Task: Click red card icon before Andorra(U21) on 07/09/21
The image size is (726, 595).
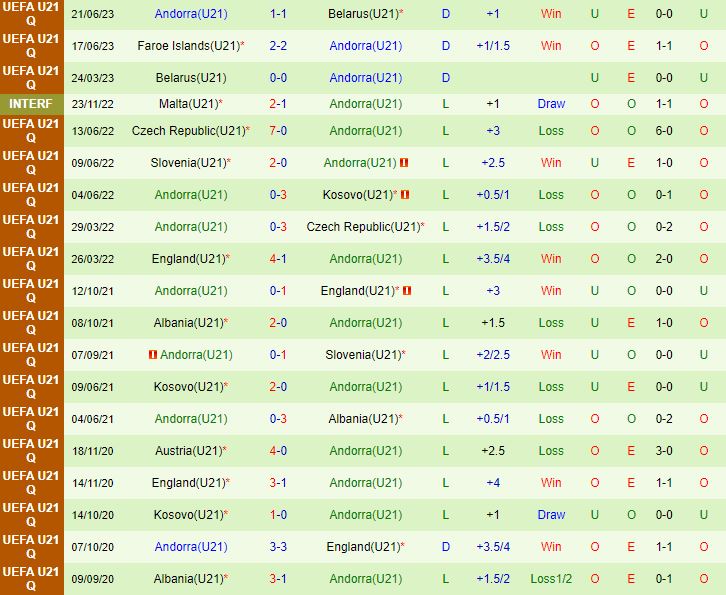Action: coord(152,355)
